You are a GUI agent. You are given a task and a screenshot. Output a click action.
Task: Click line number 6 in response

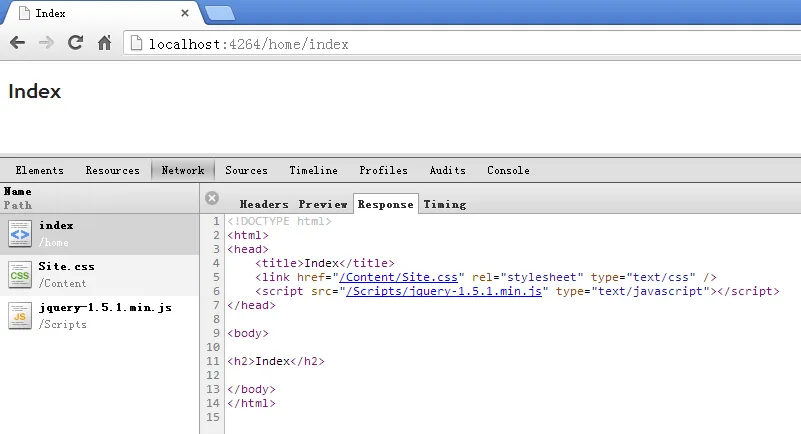pyautogui.click(x=216, y=291)
